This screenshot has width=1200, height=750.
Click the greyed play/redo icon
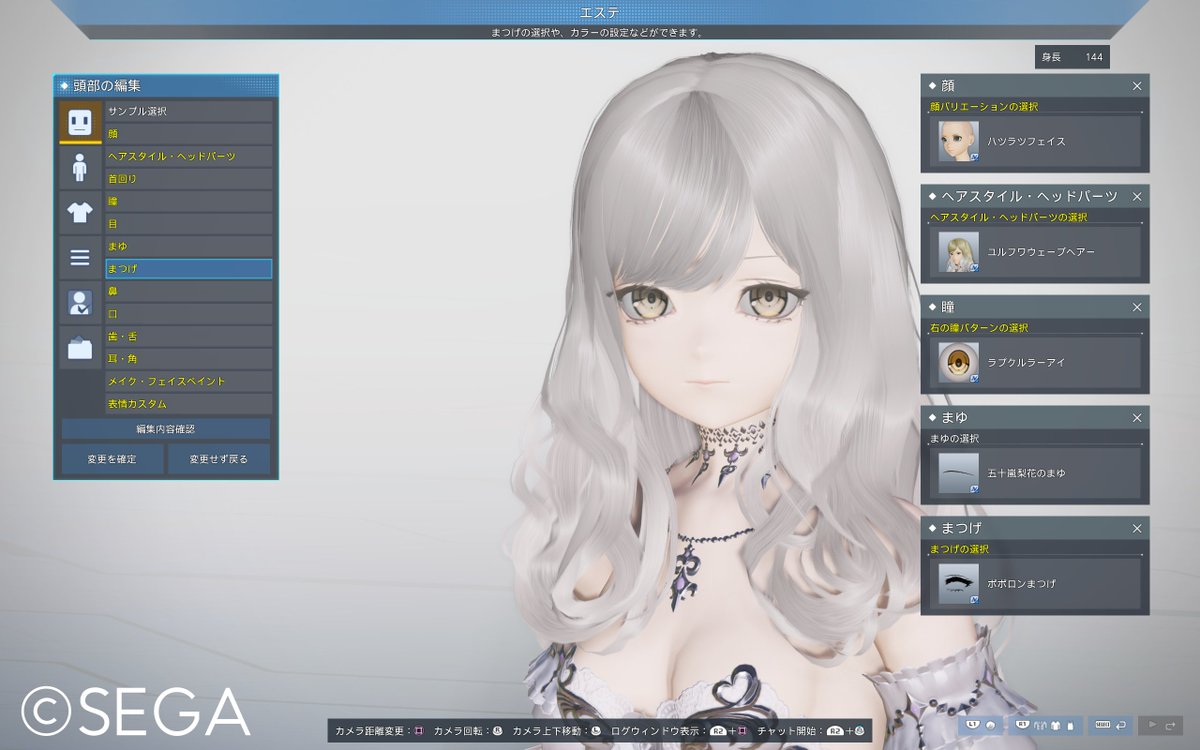[1160, 724]
